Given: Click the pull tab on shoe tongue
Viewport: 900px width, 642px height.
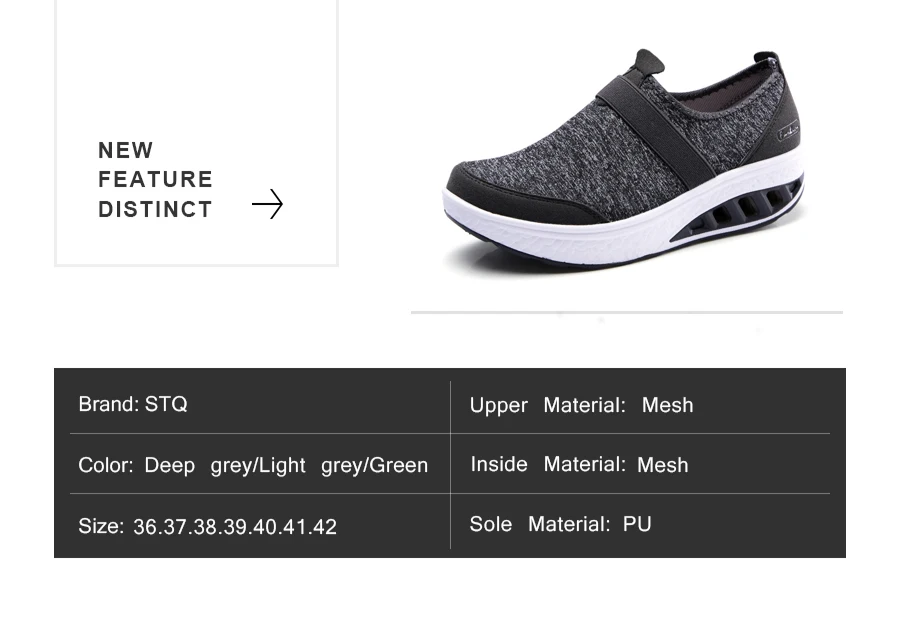Looking at the screenshot, I should coord(649,61).
